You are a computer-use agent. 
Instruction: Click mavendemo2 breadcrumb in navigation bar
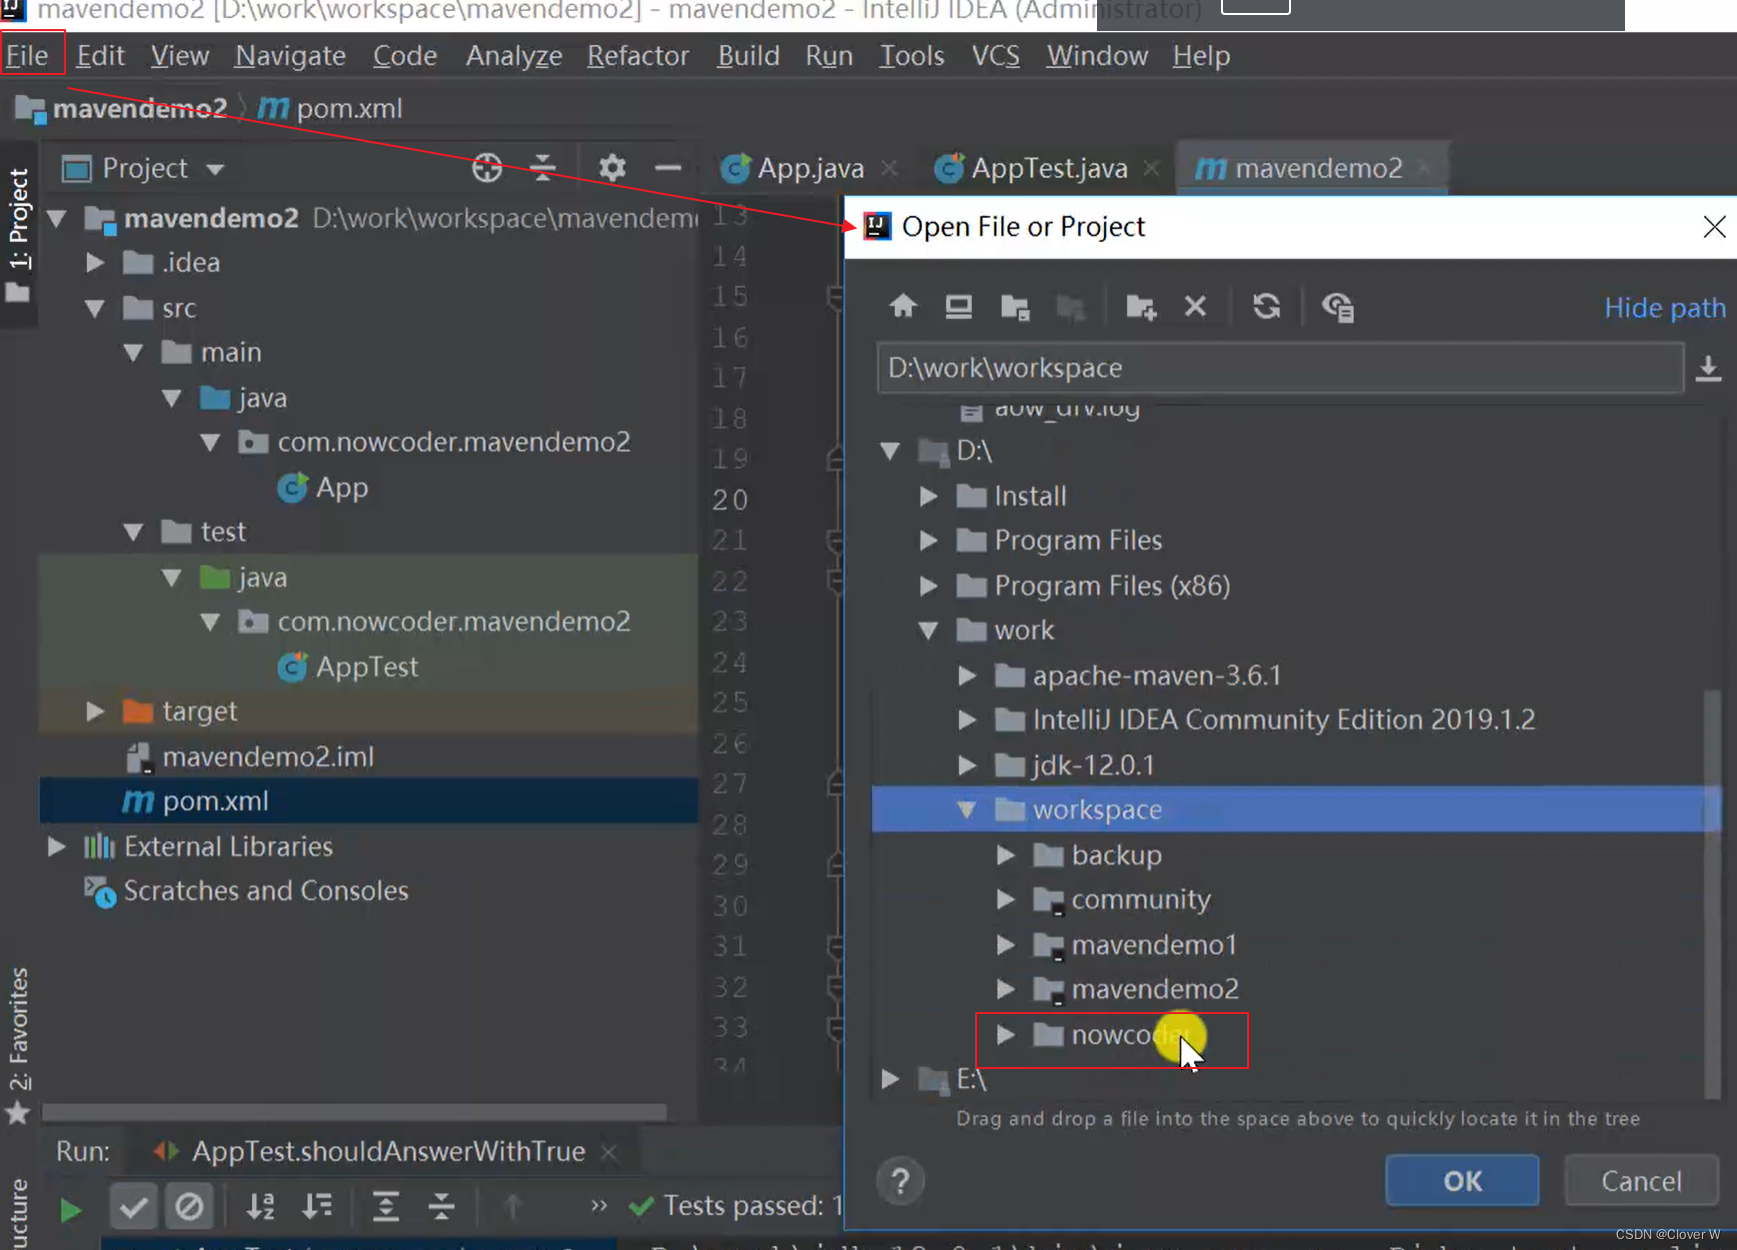coord(139,108)
